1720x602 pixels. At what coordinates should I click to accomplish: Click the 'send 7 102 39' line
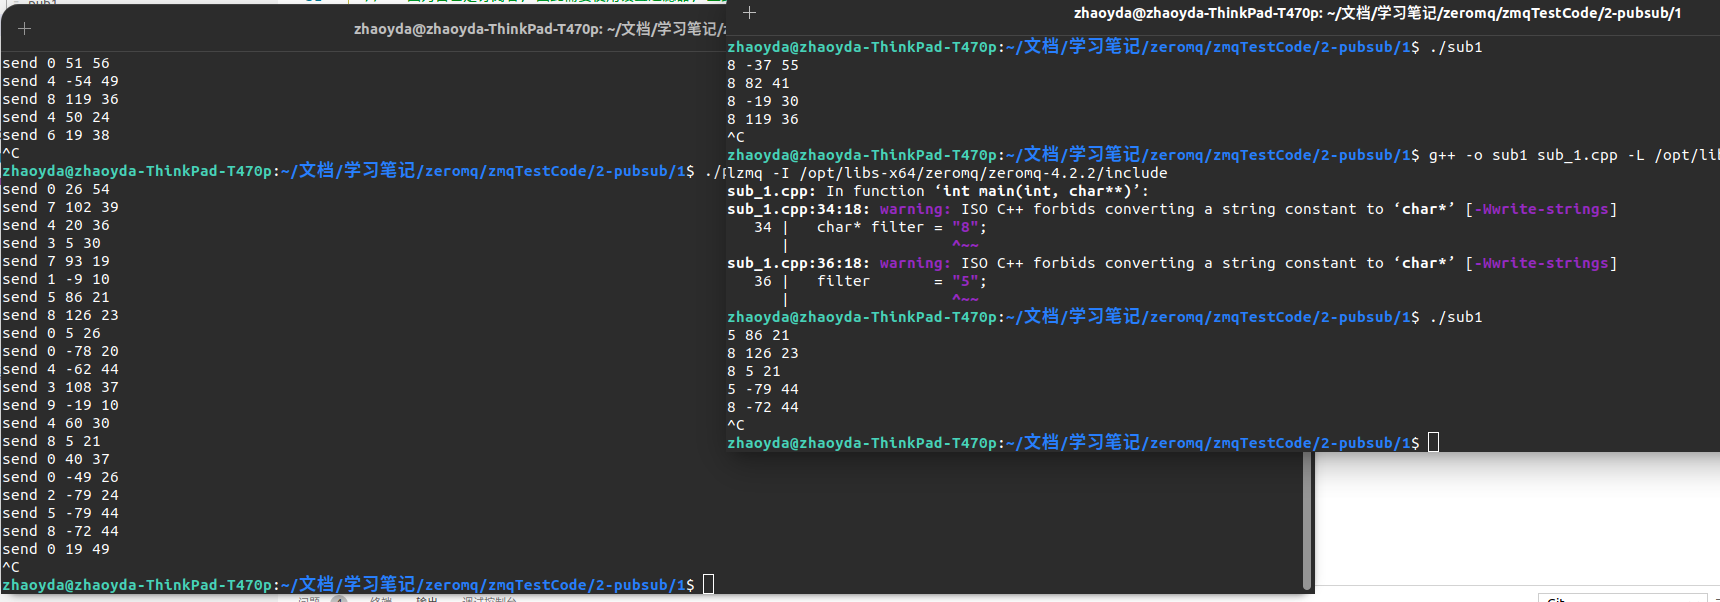tap(60, 207)
